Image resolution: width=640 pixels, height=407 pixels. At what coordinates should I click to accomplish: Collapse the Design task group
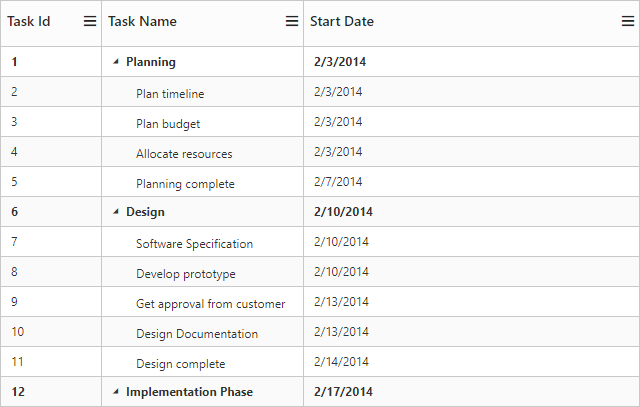coord(115,212)
